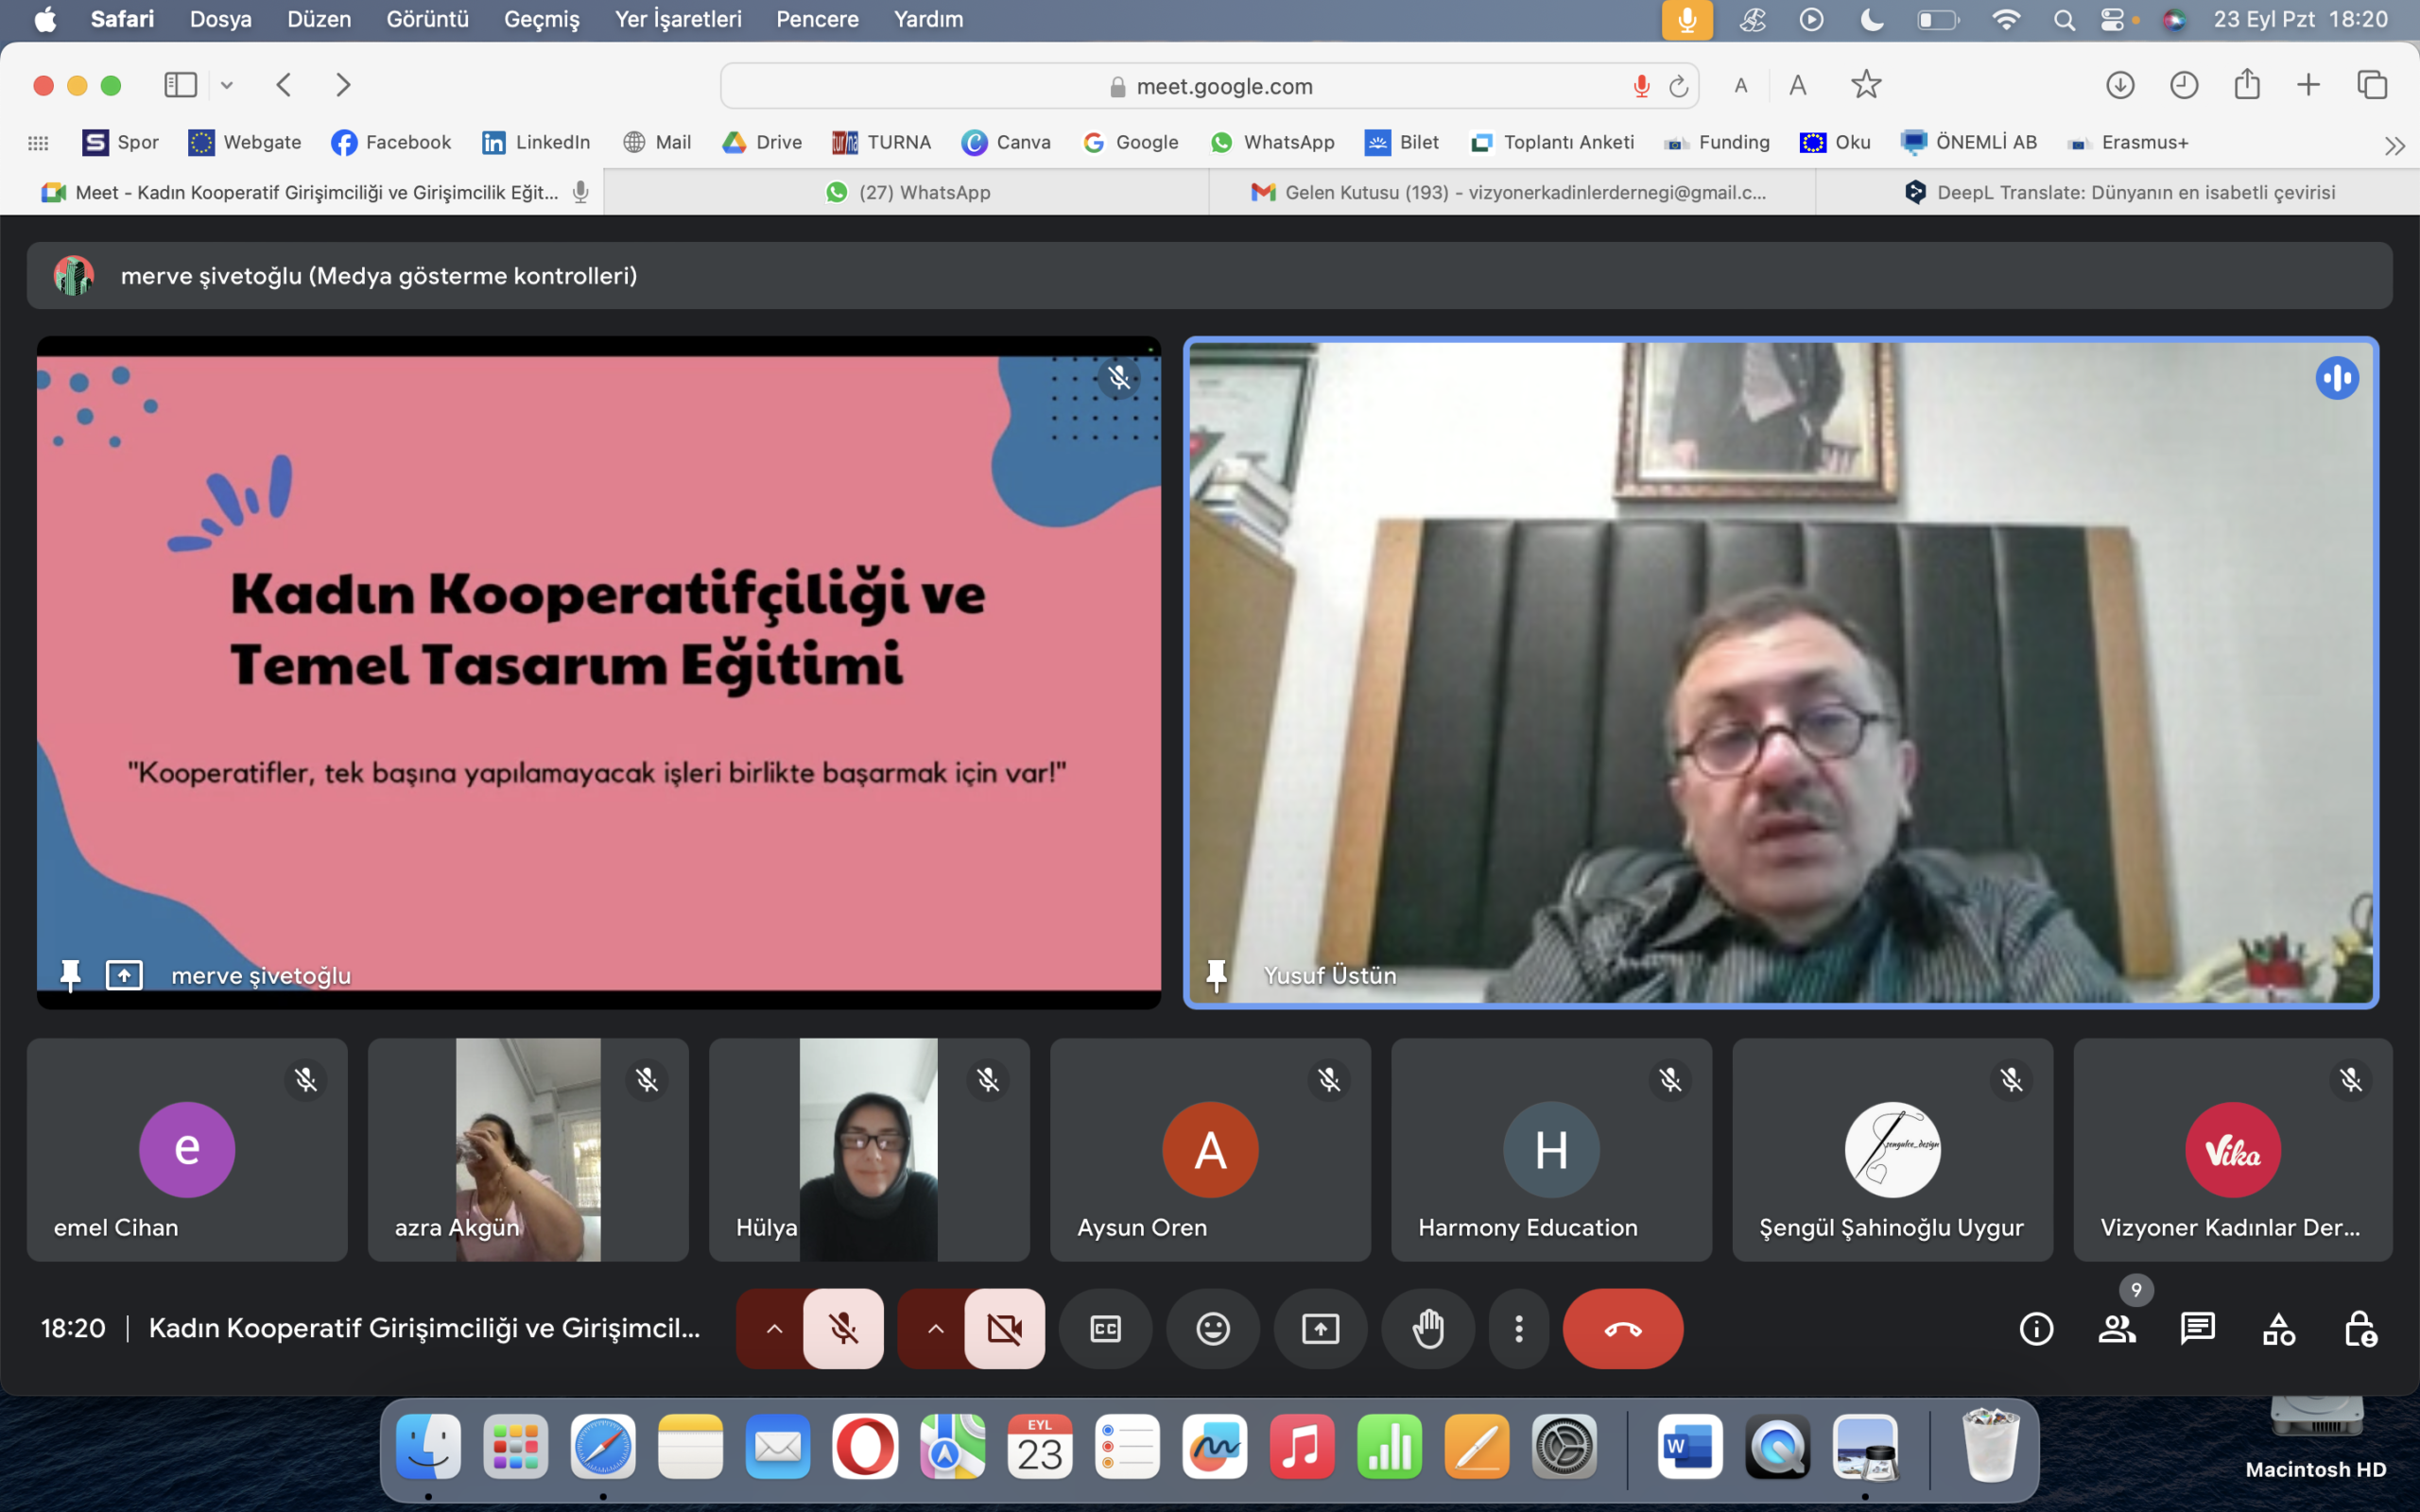Viewport: 2420px width, 1512px height.
Task: Open the activities shapes icon
Action: 2278,1329
